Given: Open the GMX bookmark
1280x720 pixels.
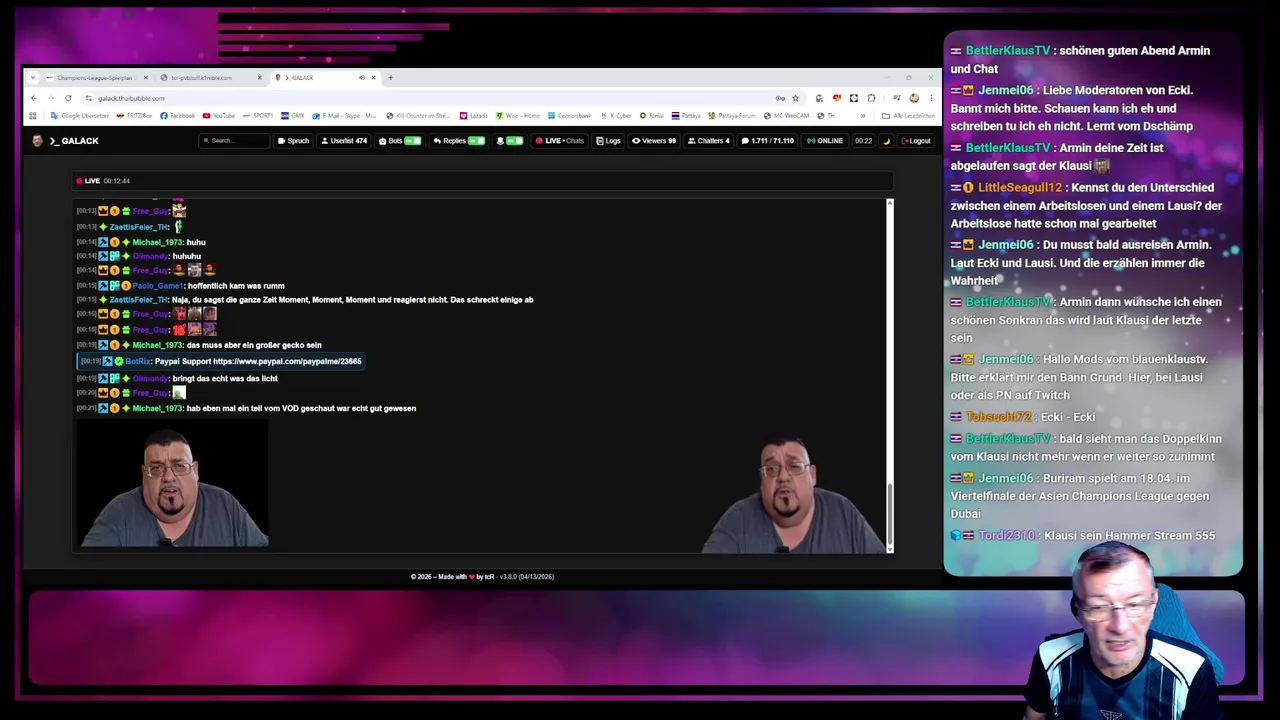Looking at the screenshot, I should (293, 116).
